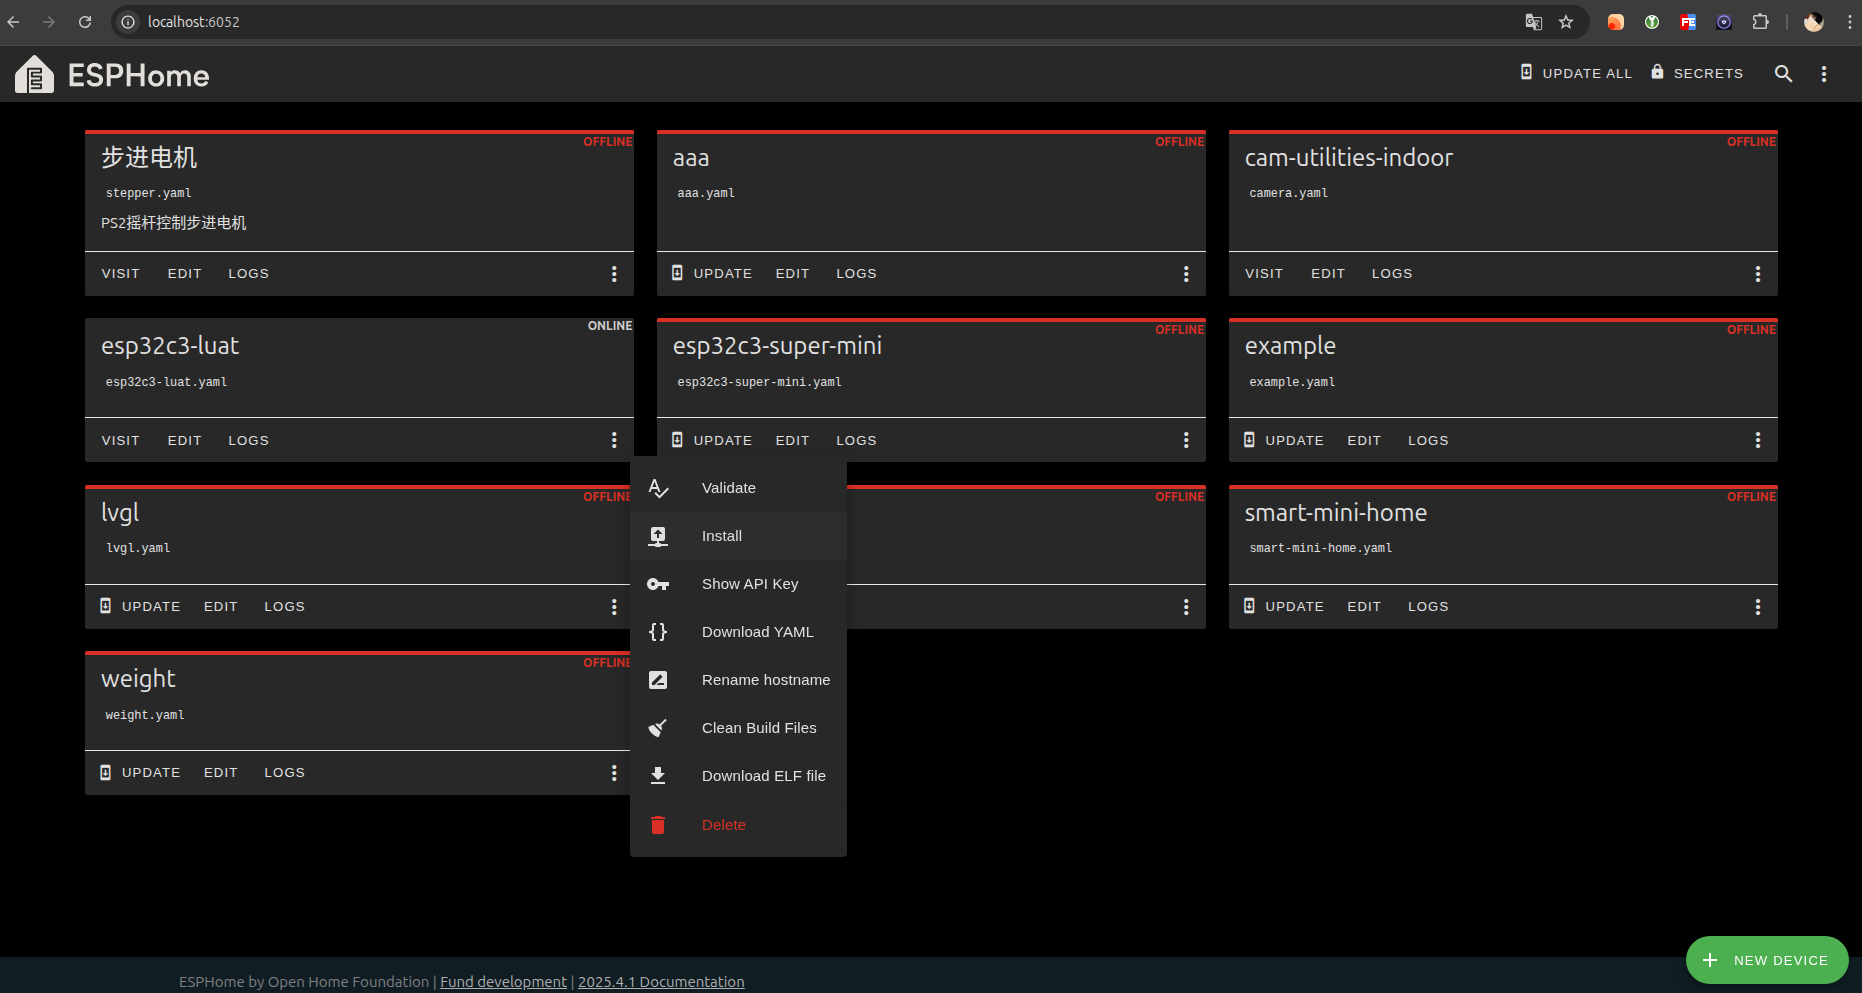Viewport: 1862px width, 993px height.
Task: Open more options for 步进电机 card
Action: (x=614, y=274)
